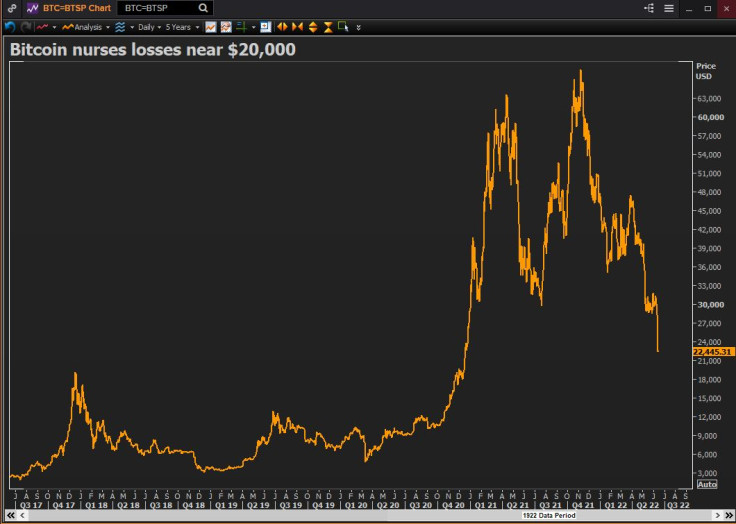Jump to latest data double-right arrow
The height and width of the screenshot is (524, 736).
click(728, 516)
